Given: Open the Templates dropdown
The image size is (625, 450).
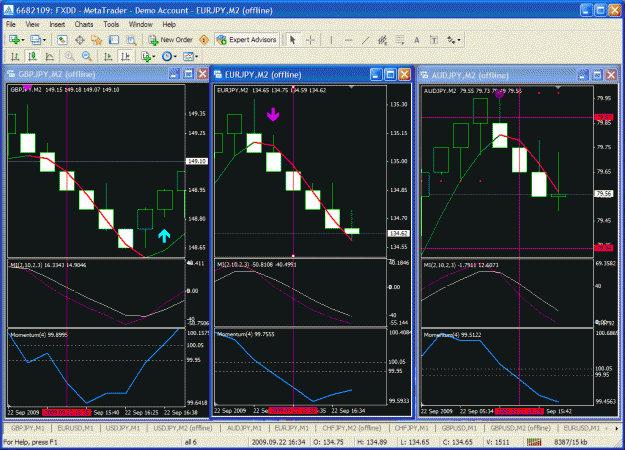Looking at the screenshot, I should tap(191, 57).
